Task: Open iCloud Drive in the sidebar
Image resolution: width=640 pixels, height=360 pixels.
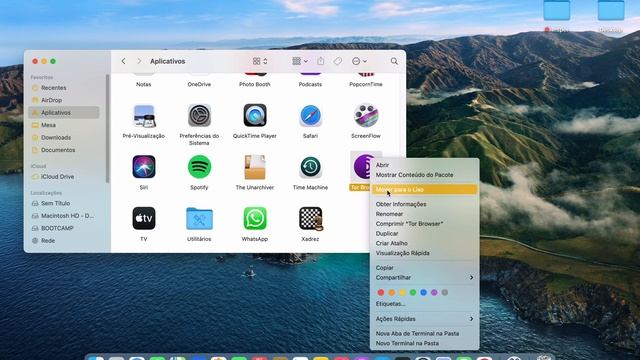Action: (64, 177)
